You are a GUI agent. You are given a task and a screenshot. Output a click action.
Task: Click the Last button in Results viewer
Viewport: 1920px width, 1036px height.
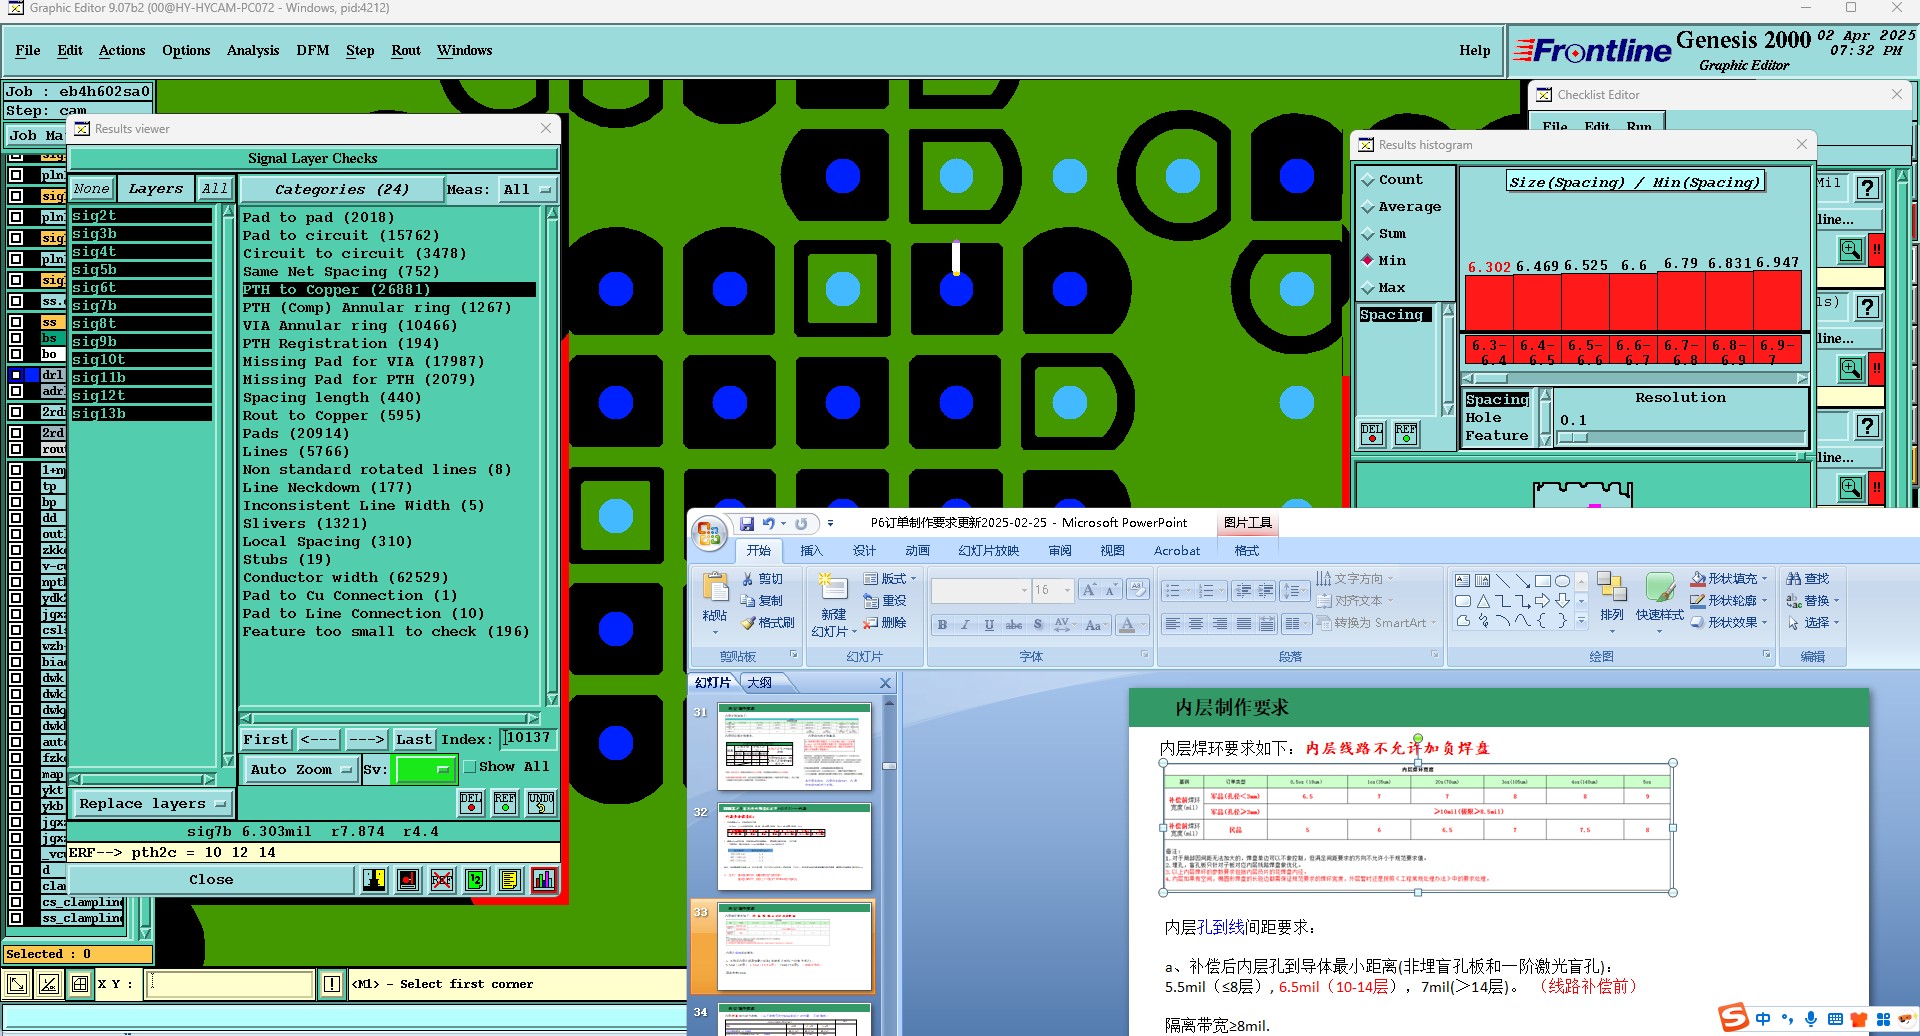pos(414,740)
